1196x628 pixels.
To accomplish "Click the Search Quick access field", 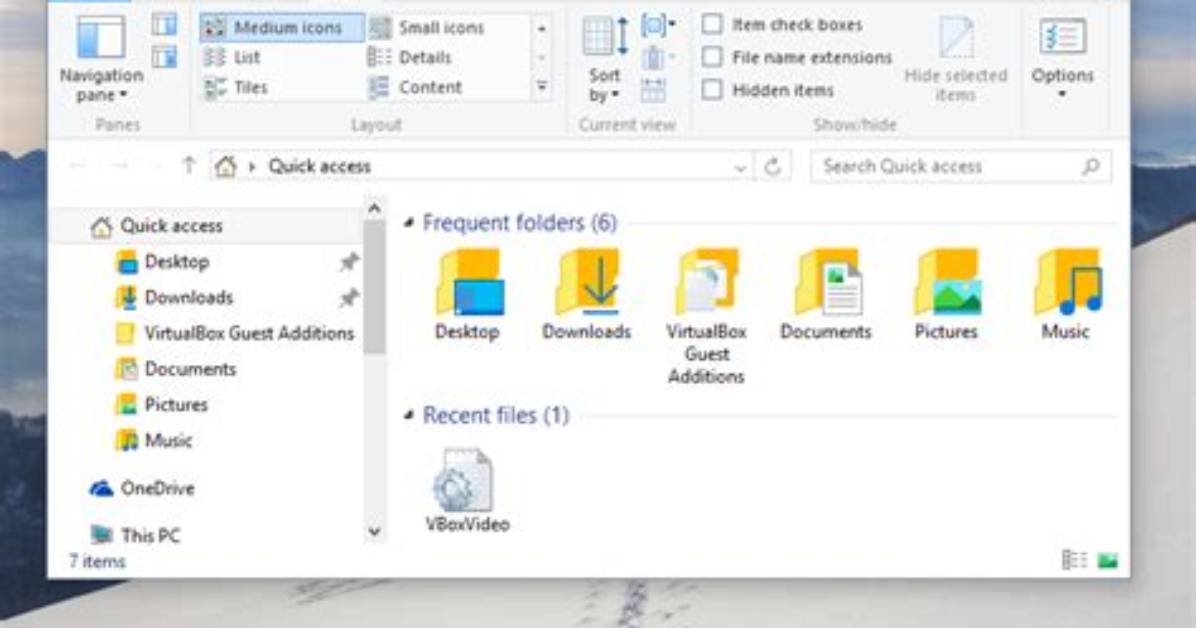I will pos(961,166).
